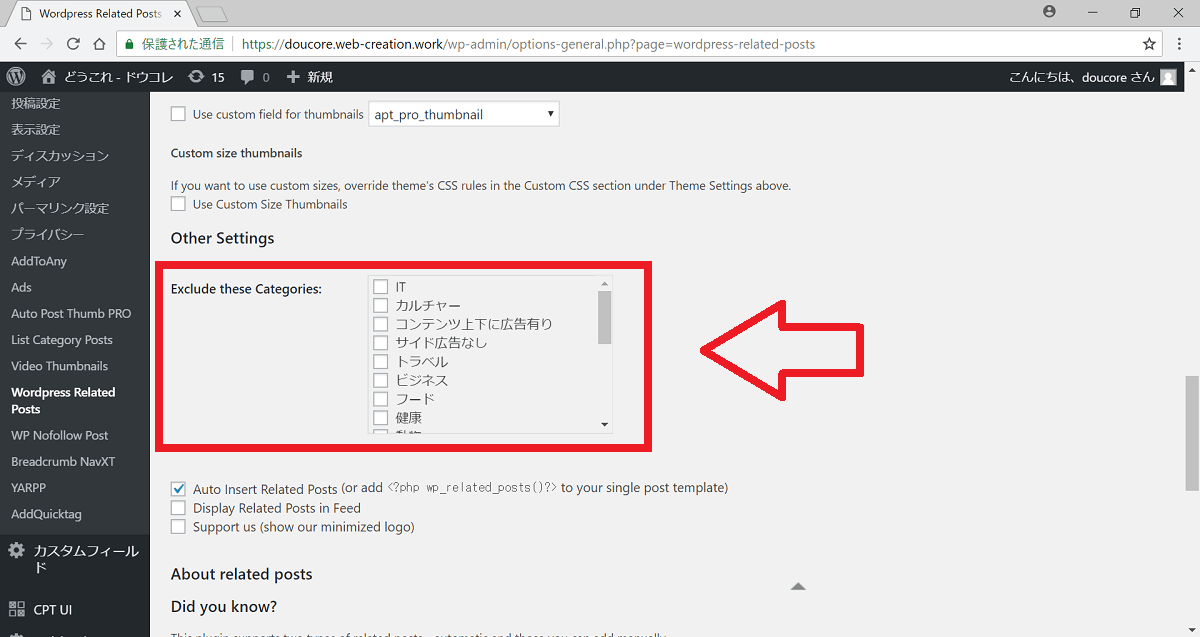Click the どうこれ - ドウコレ site name link
This screenshot has width=1200, height=637.
click(x=120, y=77)
